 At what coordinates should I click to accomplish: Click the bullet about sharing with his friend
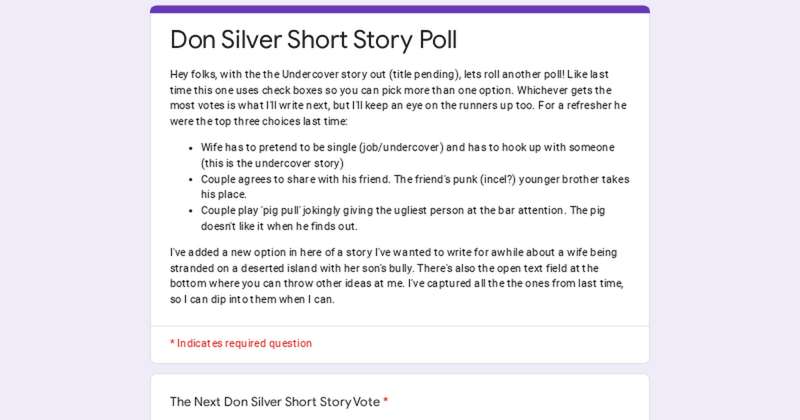[415, 187]
